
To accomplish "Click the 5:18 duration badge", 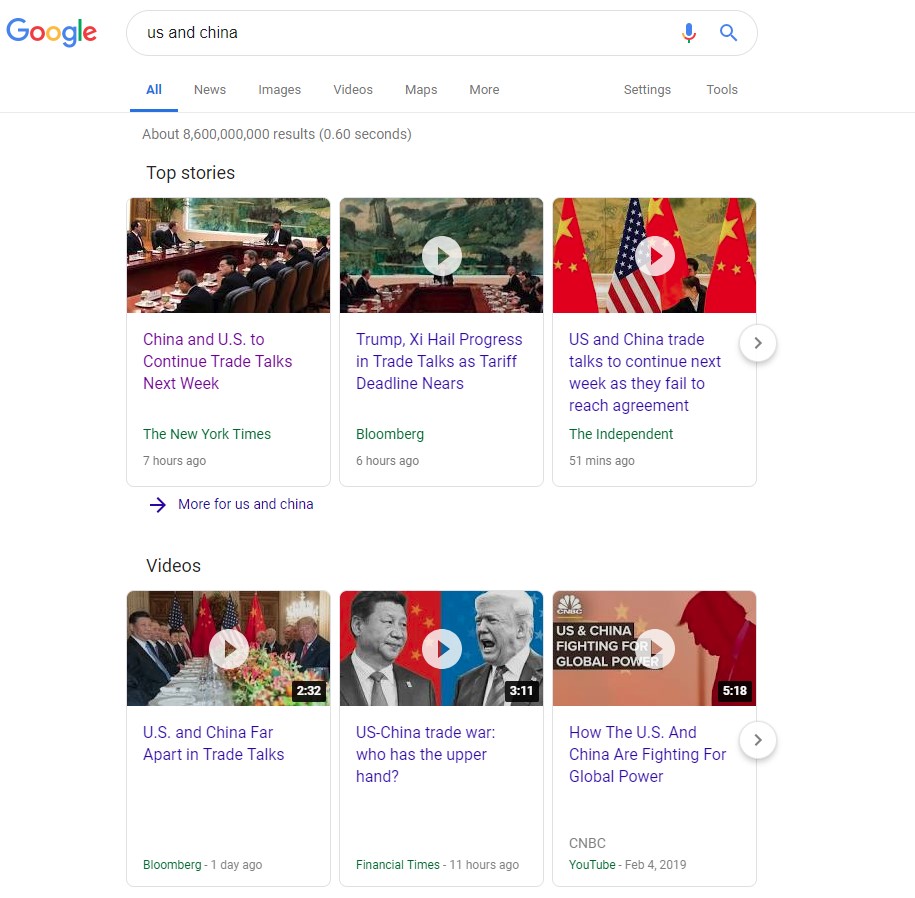I will coord(735,691).
